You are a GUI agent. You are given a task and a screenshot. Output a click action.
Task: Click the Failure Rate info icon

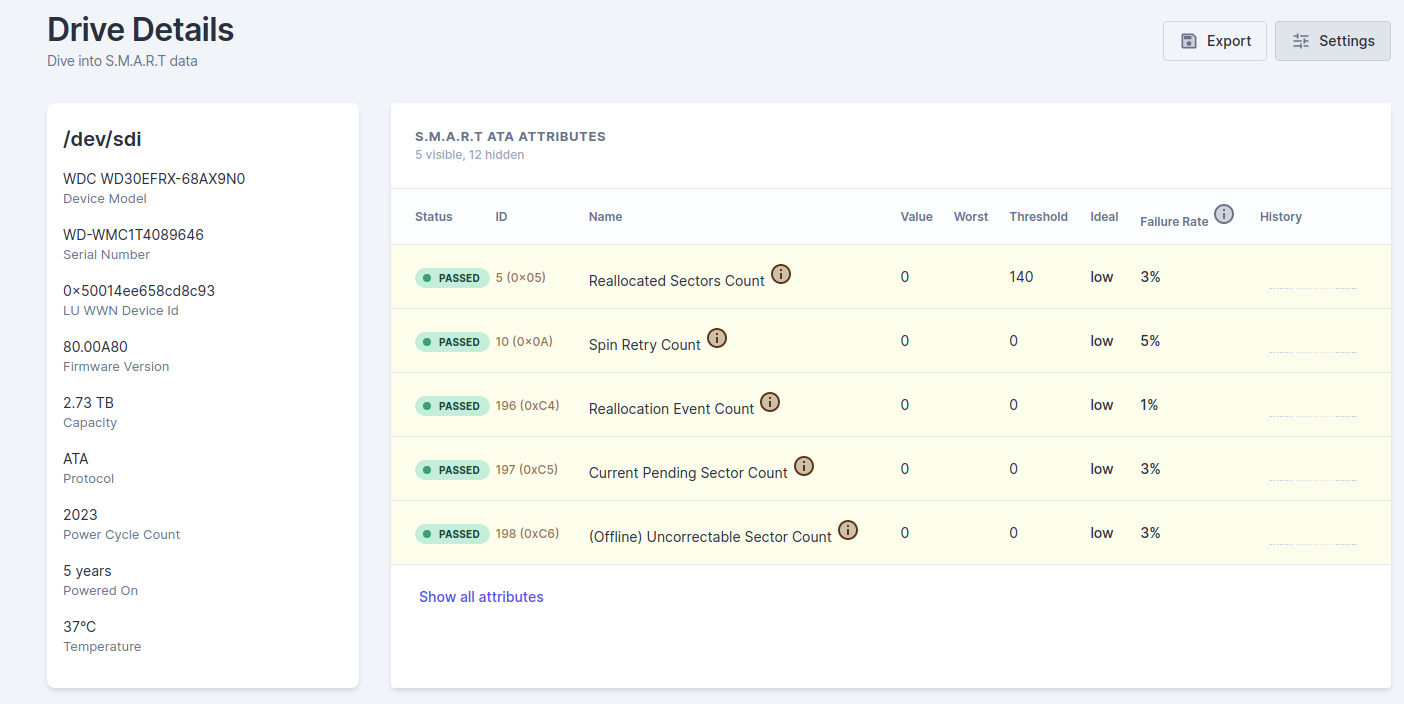point(1224,214)
